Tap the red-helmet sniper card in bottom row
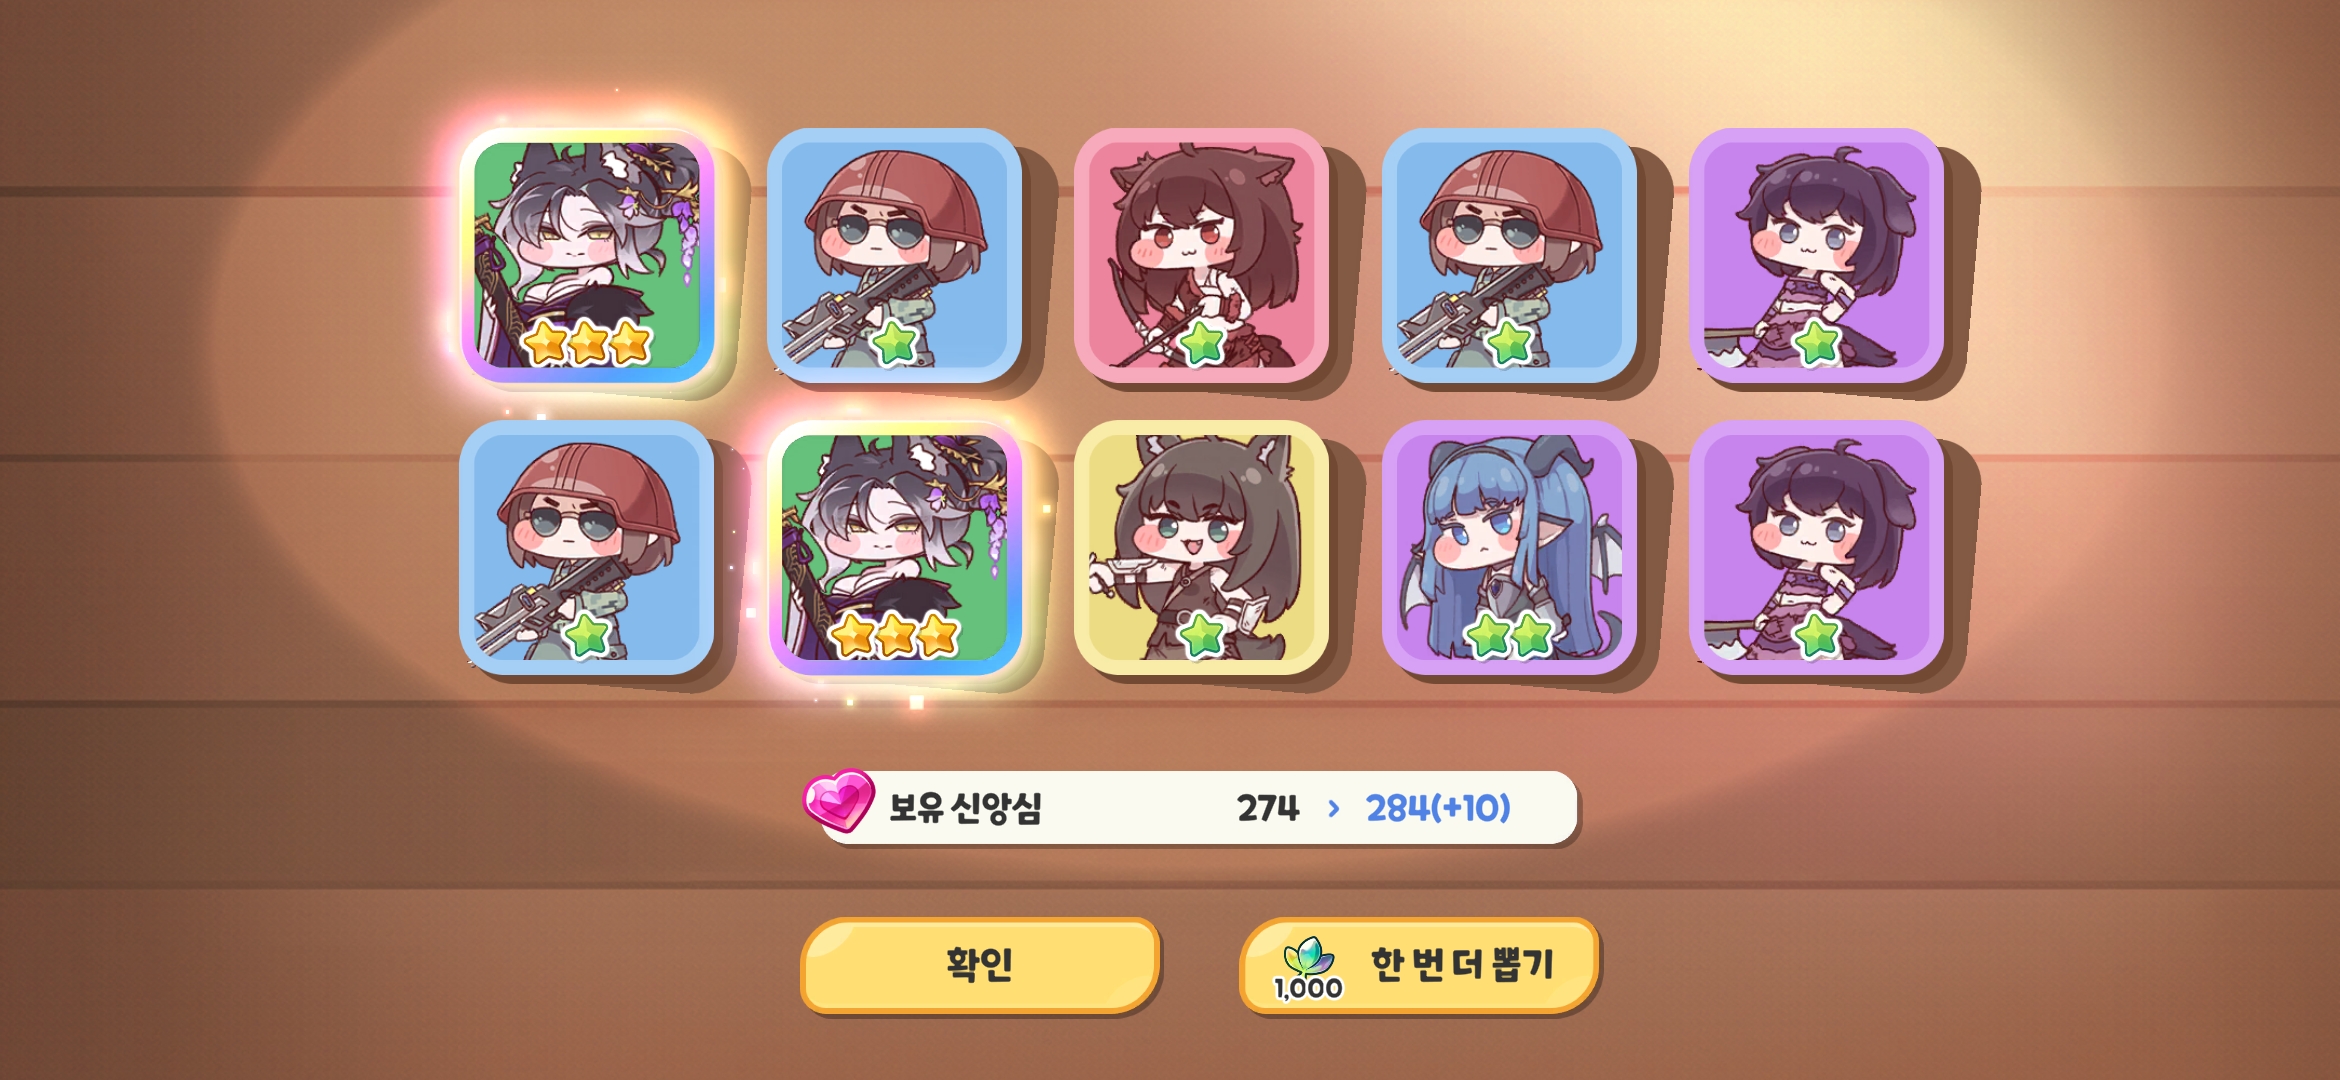 pos(587,547)
